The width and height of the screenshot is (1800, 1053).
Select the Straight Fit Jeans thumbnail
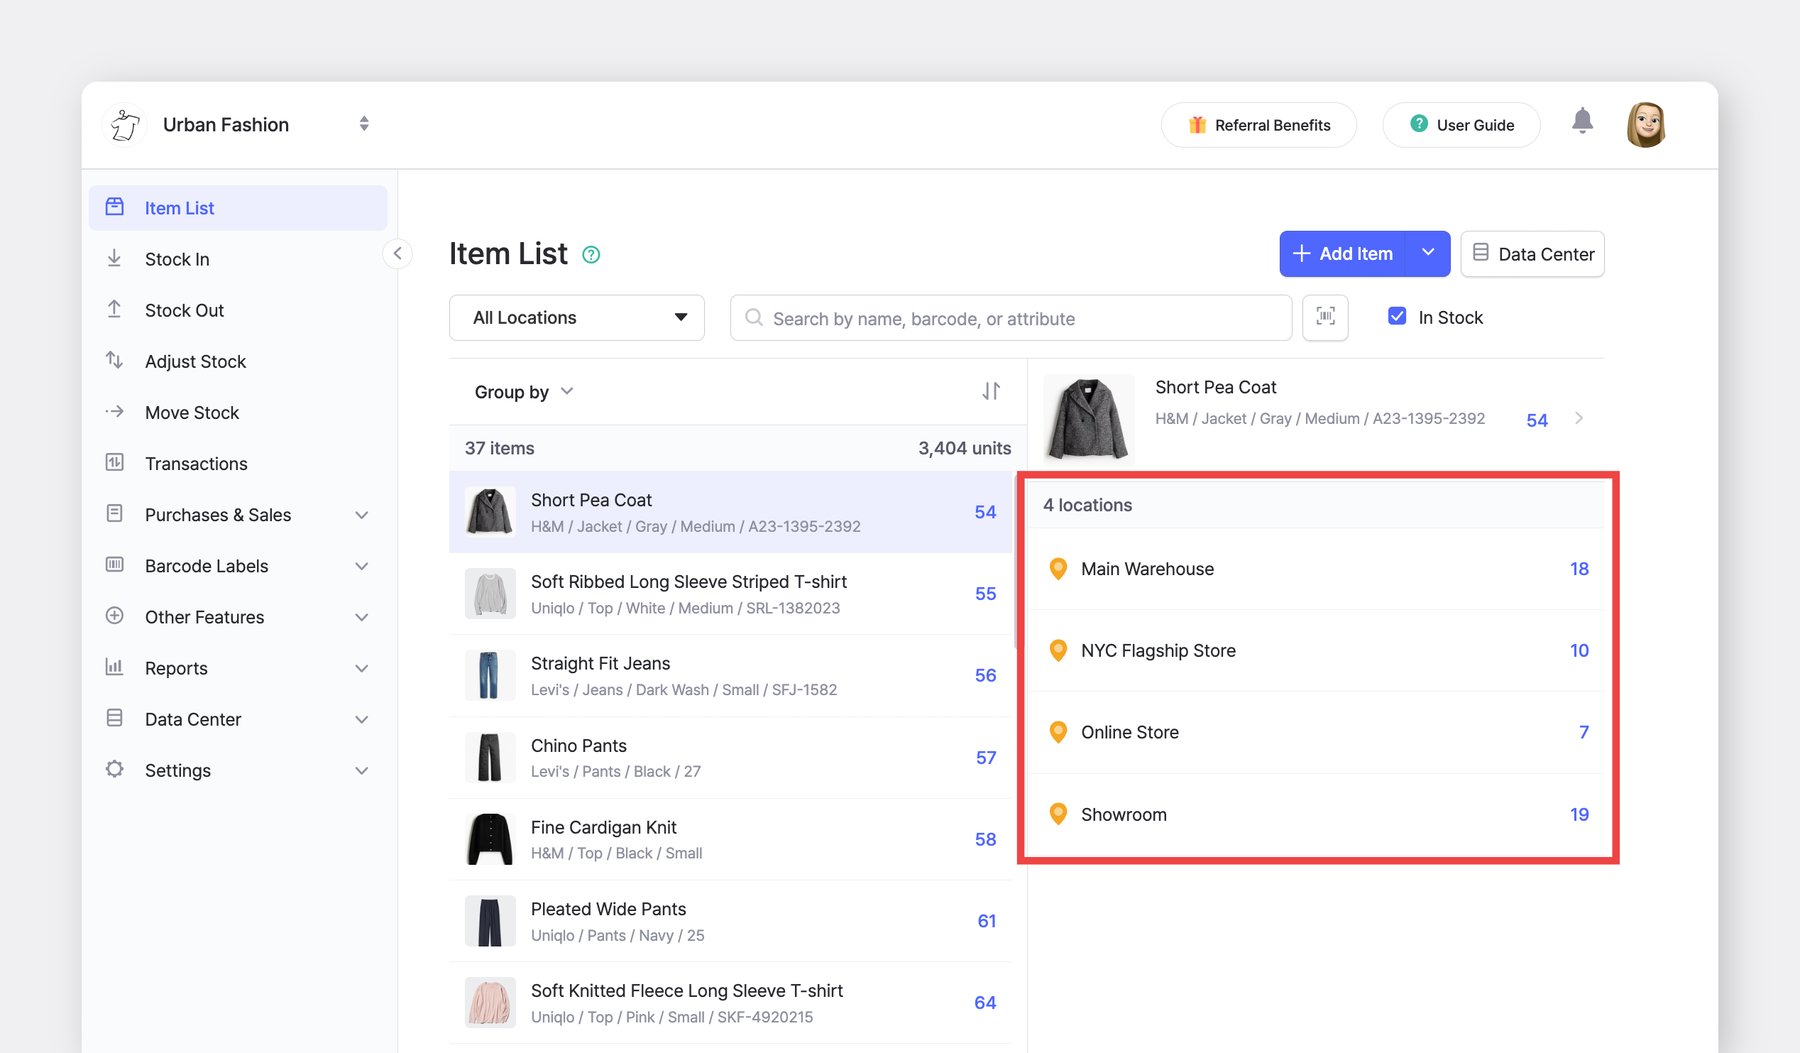[x=490, y=675]
